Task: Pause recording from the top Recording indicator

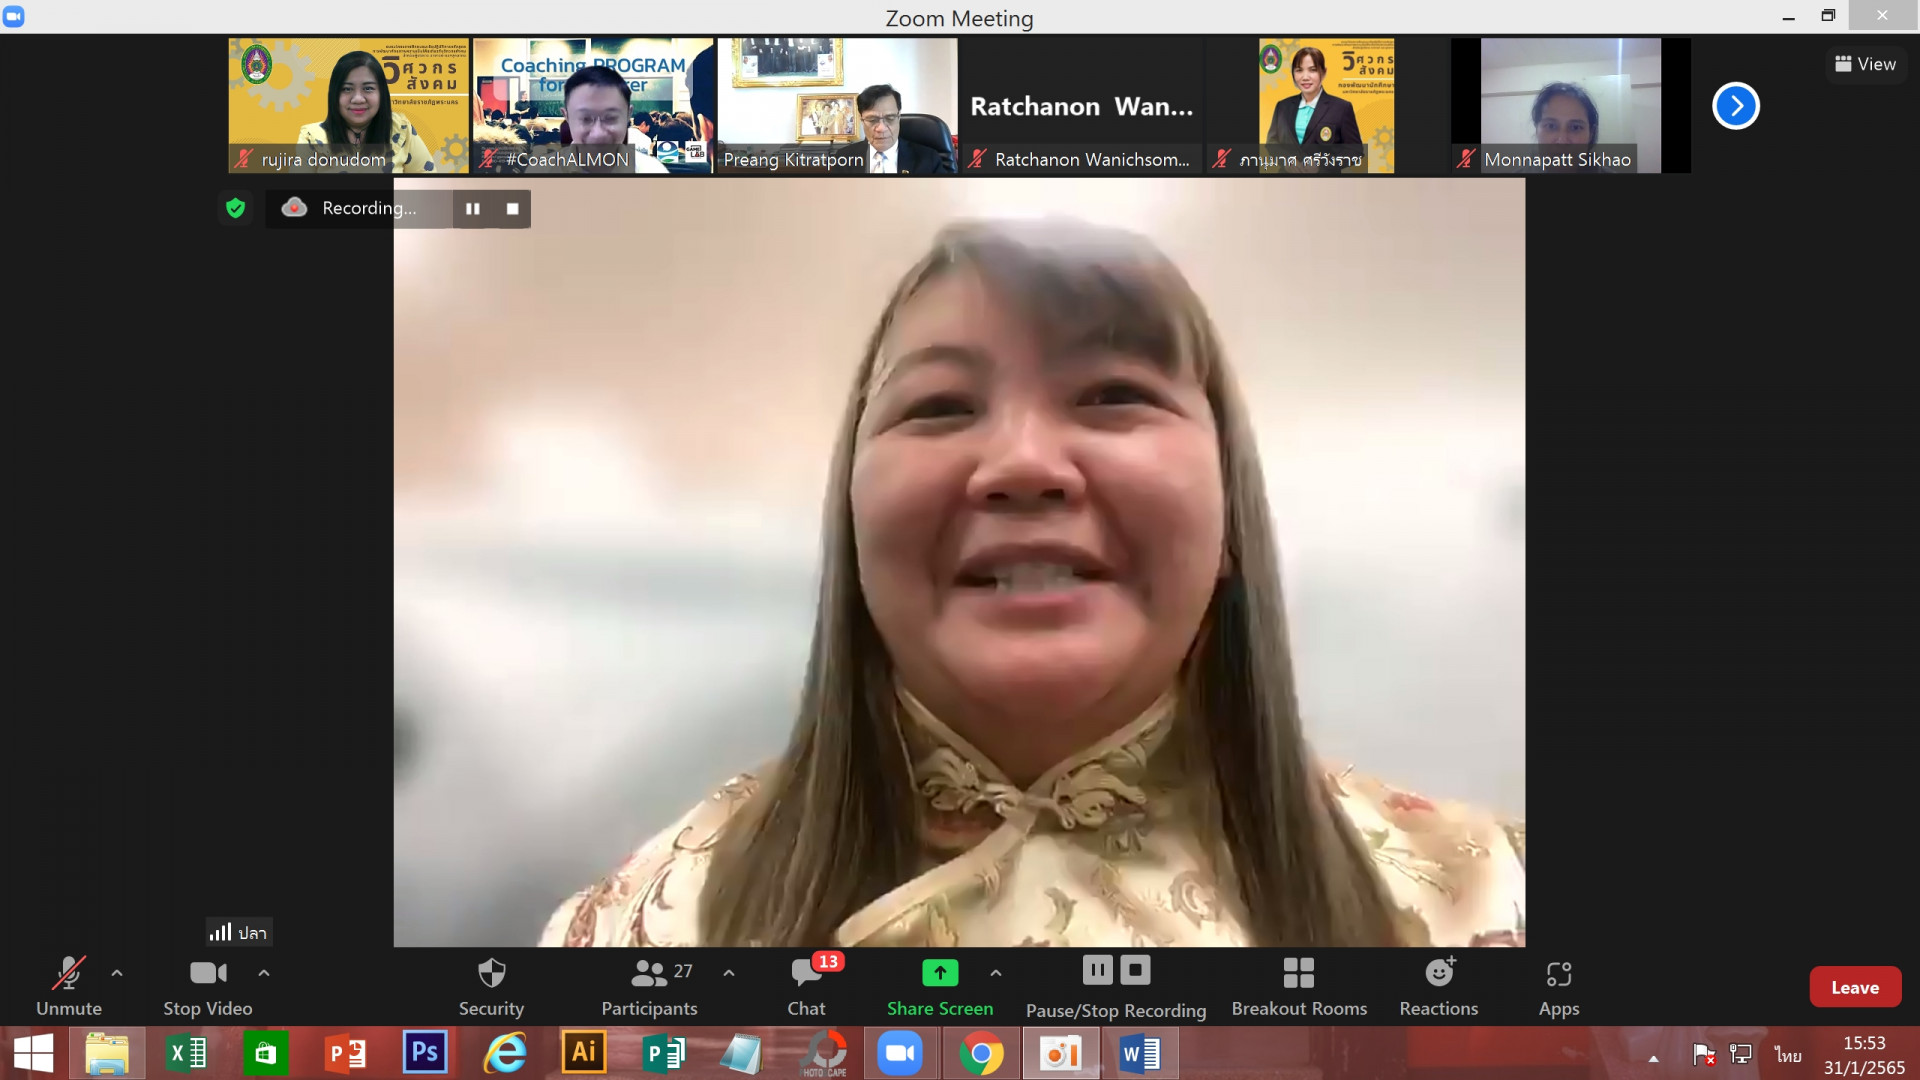Action: [473, 209]
